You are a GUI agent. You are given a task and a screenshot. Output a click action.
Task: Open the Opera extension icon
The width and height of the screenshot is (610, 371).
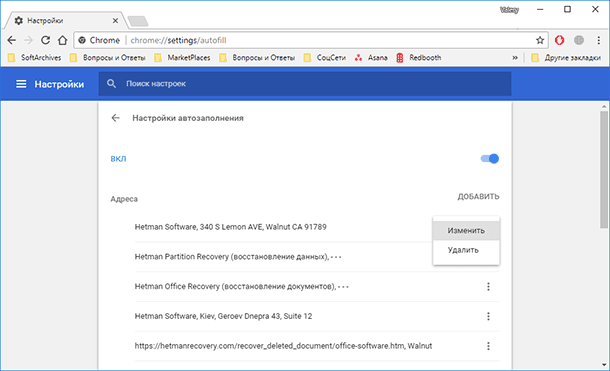click(559, 40)
